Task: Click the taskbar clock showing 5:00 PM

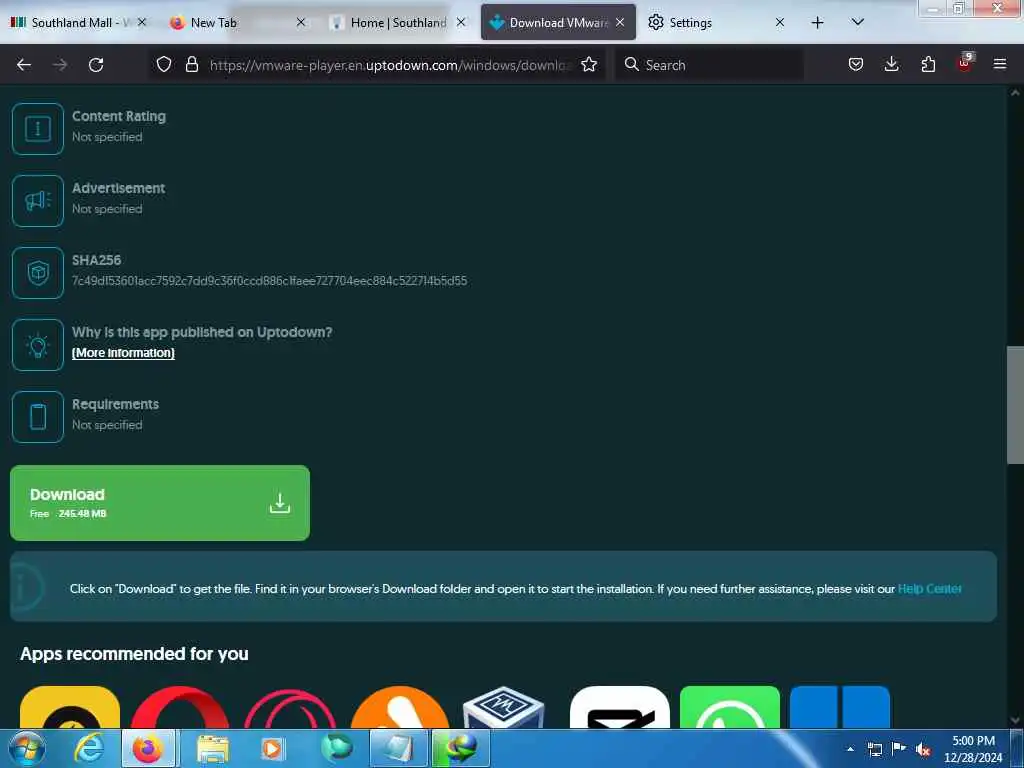Action: pyautogui.click(x=973, y=749)
